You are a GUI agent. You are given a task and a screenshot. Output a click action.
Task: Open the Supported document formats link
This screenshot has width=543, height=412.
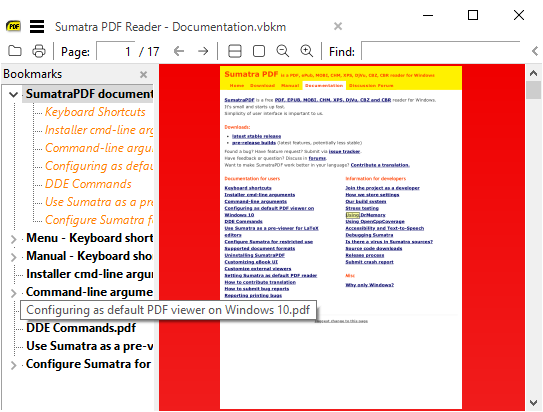260,248
